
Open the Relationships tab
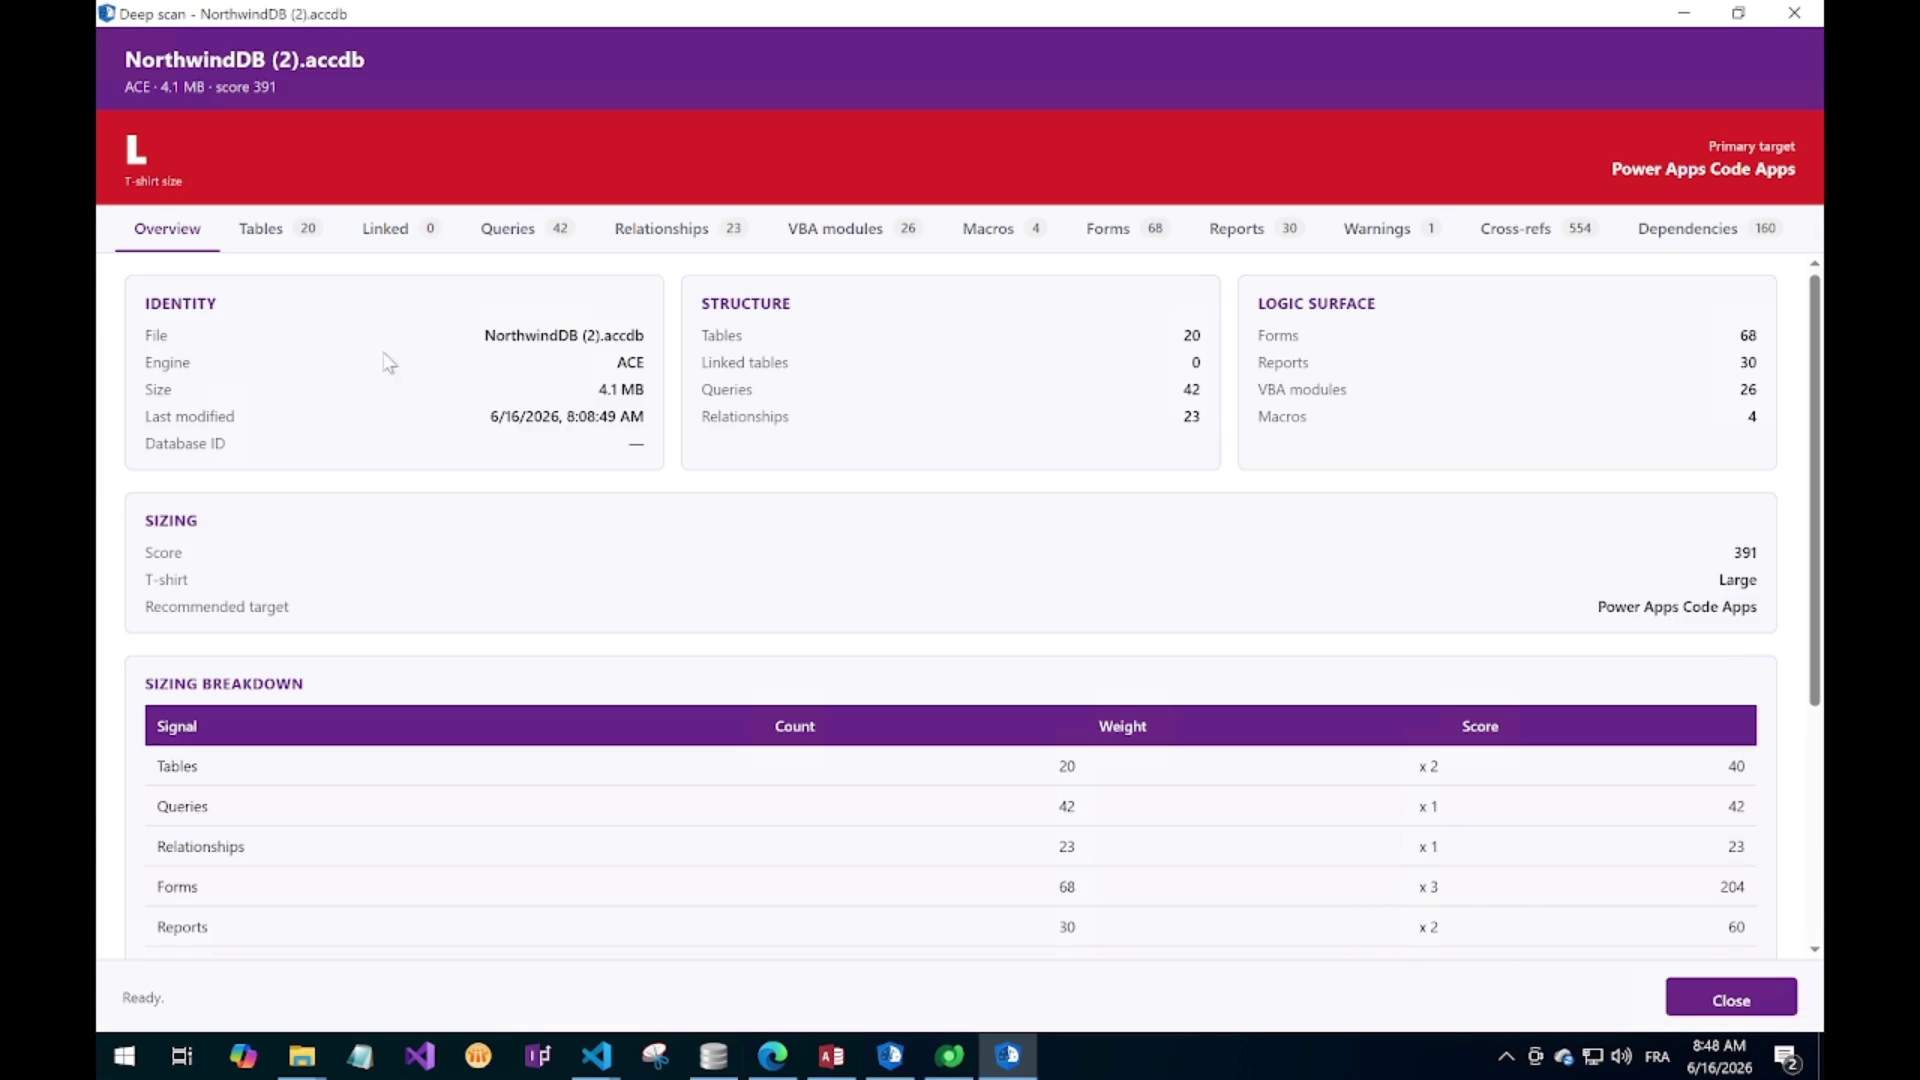click(x=680, y=229)
